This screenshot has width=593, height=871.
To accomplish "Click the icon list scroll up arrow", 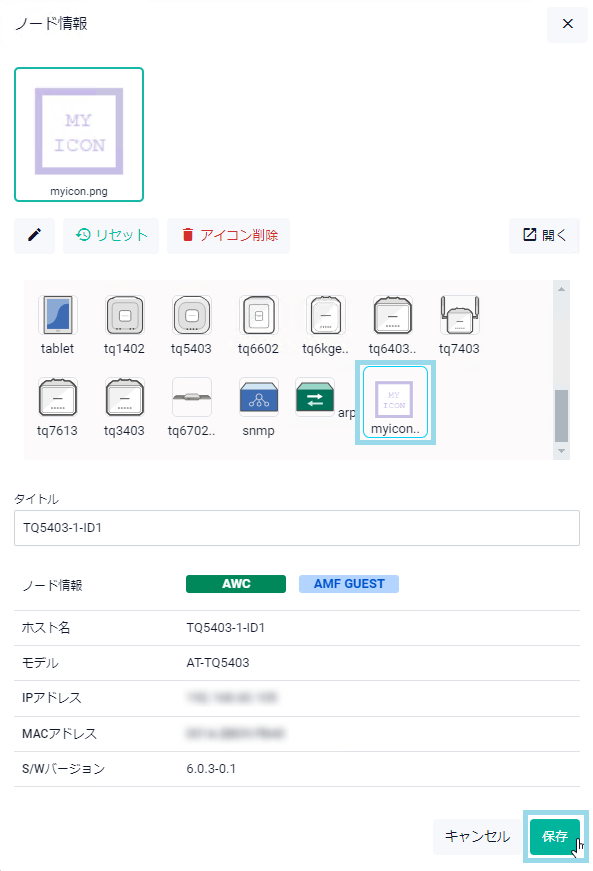I will [561, 289].
